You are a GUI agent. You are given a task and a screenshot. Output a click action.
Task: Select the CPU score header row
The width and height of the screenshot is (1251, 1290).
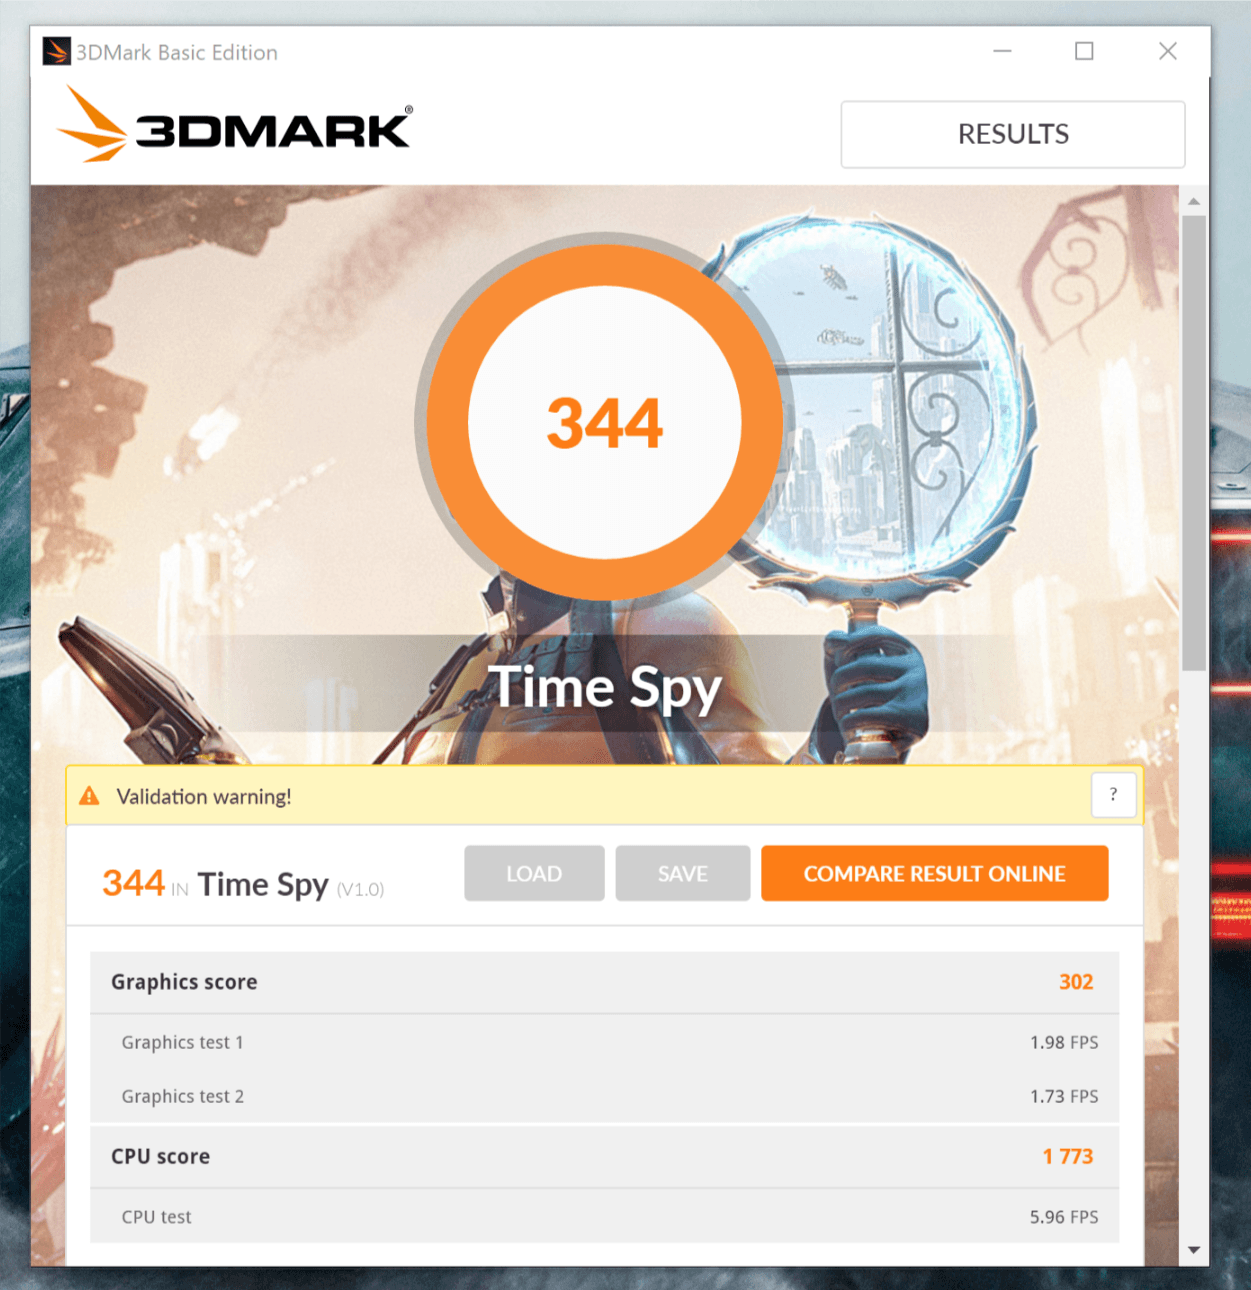[x=604, y=1156]
